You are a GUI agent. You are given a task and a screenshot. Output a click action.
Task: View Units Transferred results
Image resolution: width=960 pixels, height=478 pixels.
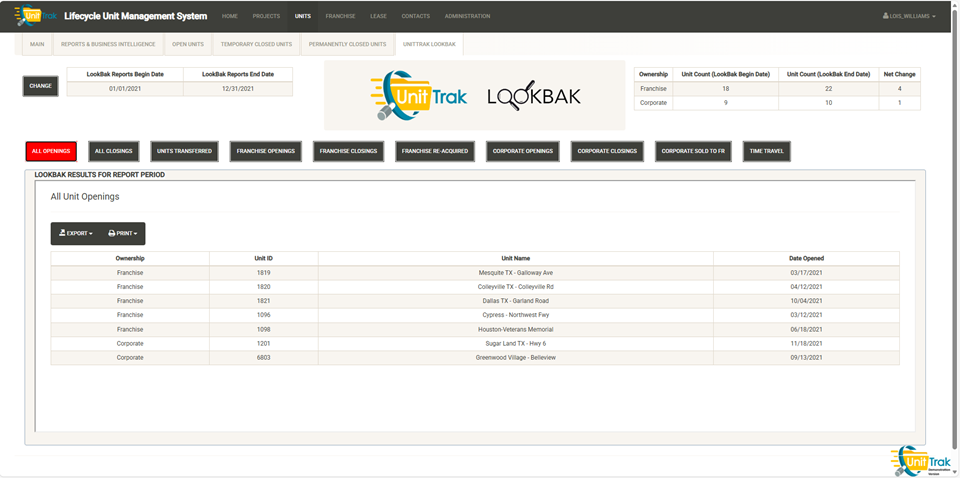pos(184,151)
